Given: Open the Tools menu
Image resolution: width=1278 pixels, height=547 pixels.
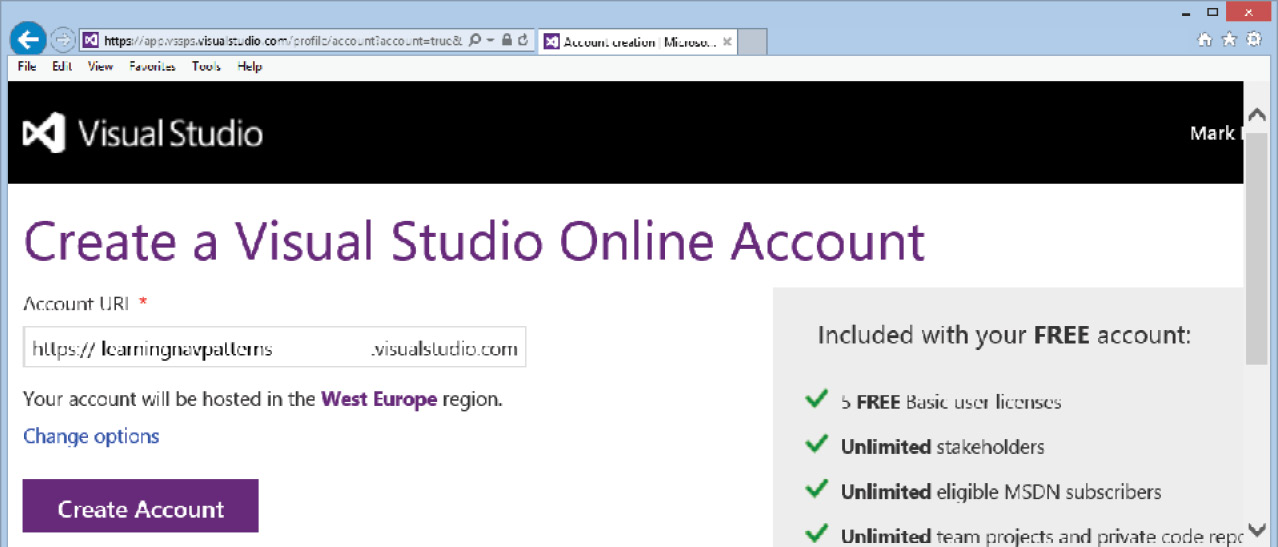Looking at the screenshot, I should [207, 67].
